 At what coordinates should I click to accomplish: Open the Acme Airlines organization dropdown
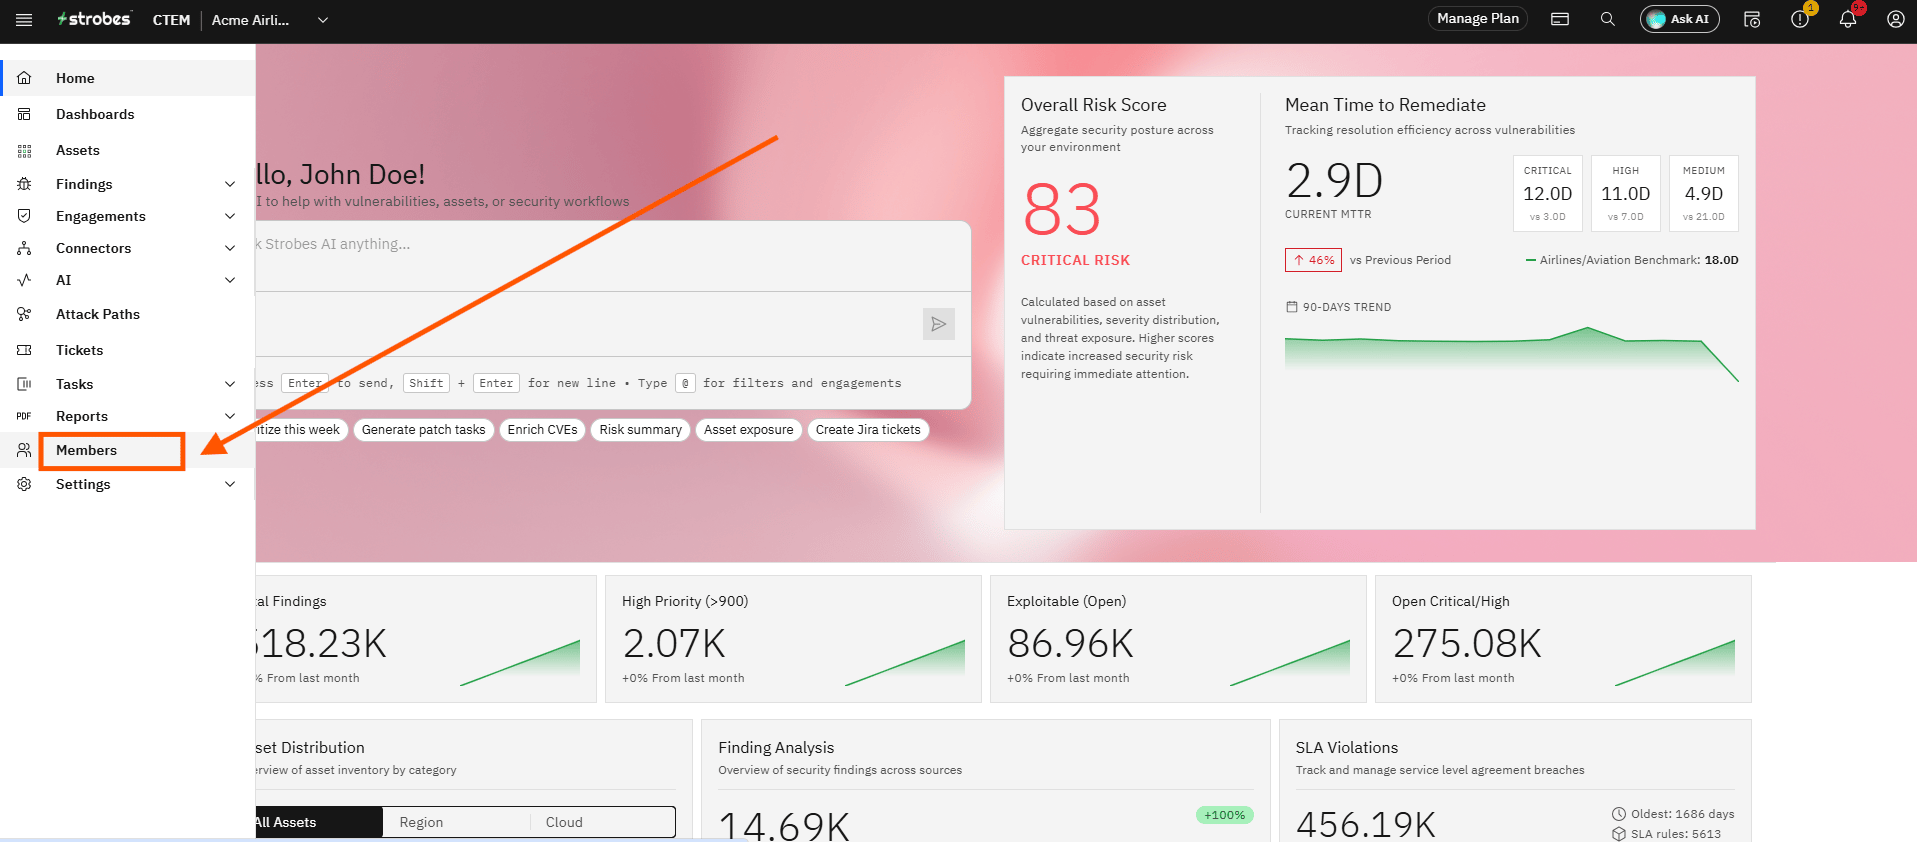click(270, 20)
